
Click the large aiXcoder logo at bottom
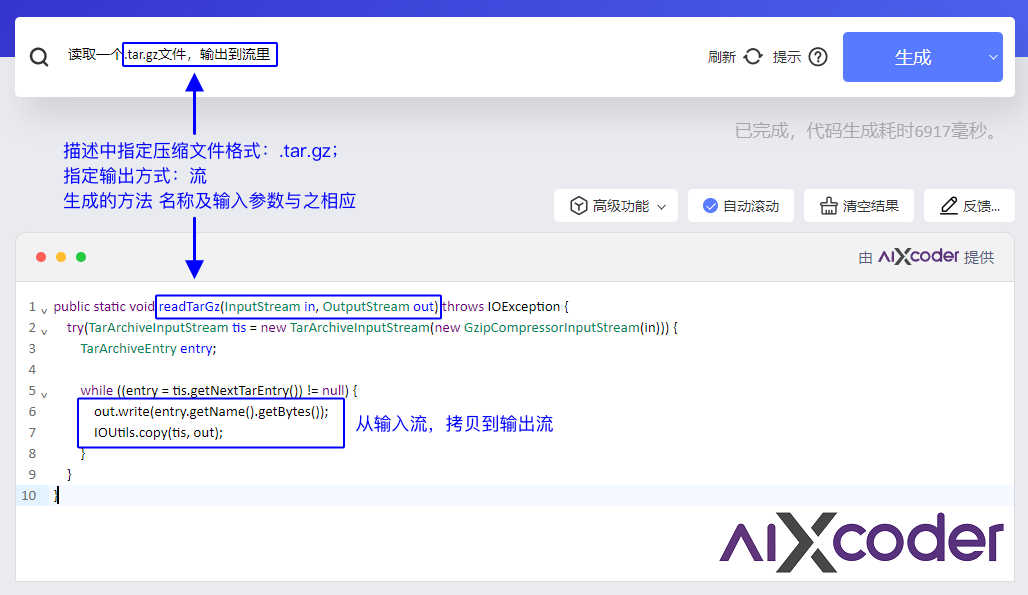[862, 542]
